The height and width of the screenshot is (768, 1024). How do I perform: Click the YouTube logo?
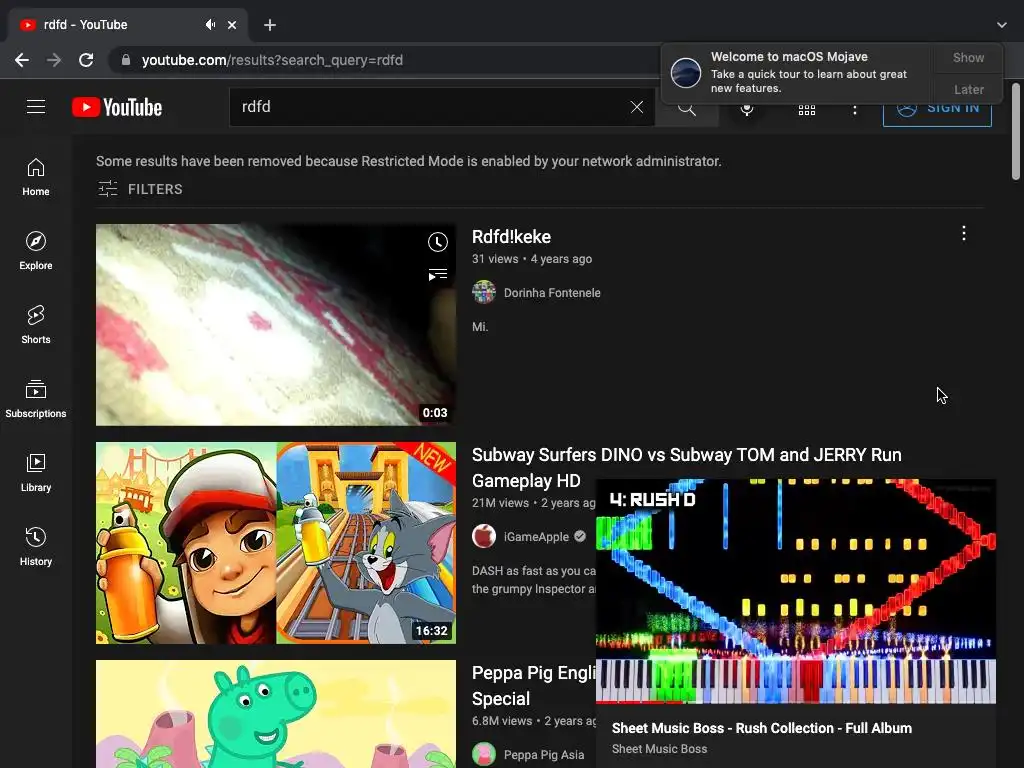point(117,107)
